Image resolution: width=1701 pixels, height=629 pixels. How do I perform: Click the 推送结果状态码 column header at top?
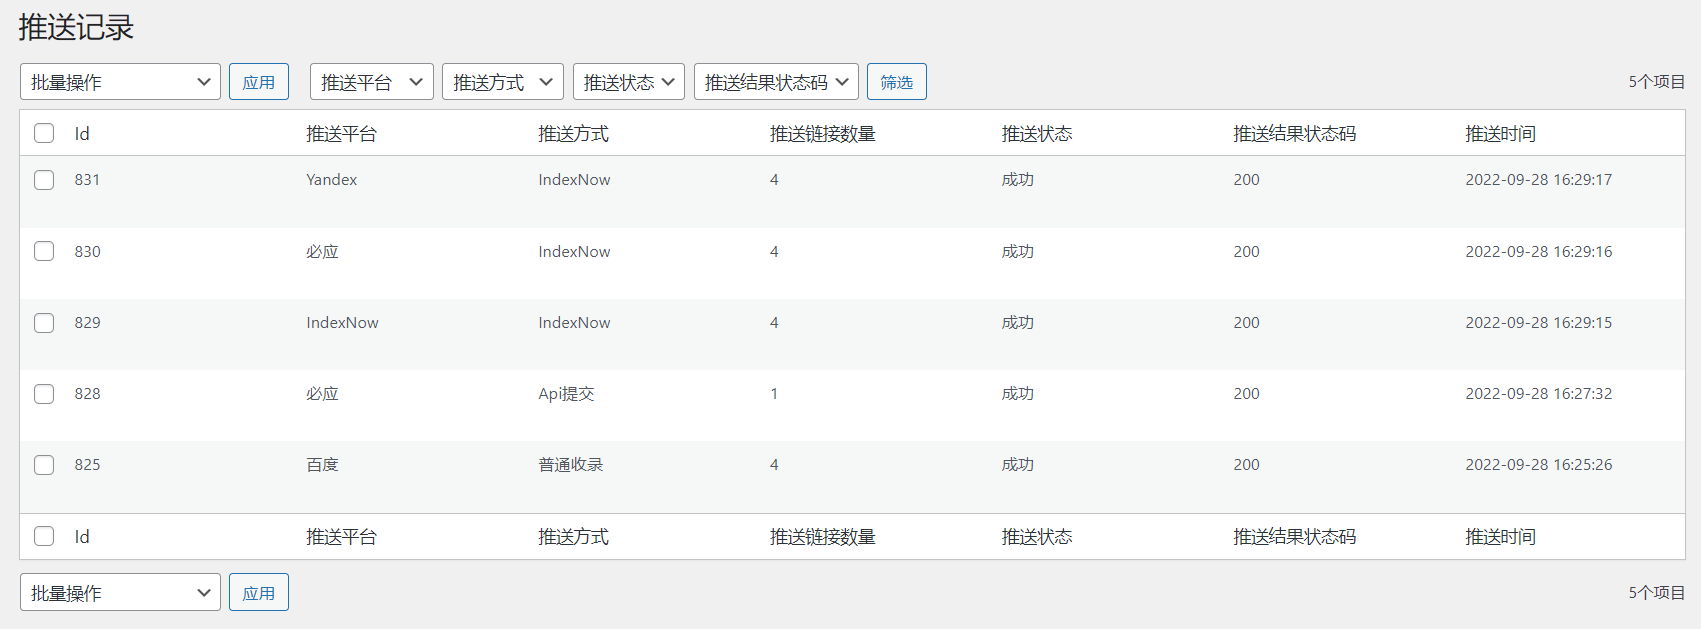point(1295,134)
